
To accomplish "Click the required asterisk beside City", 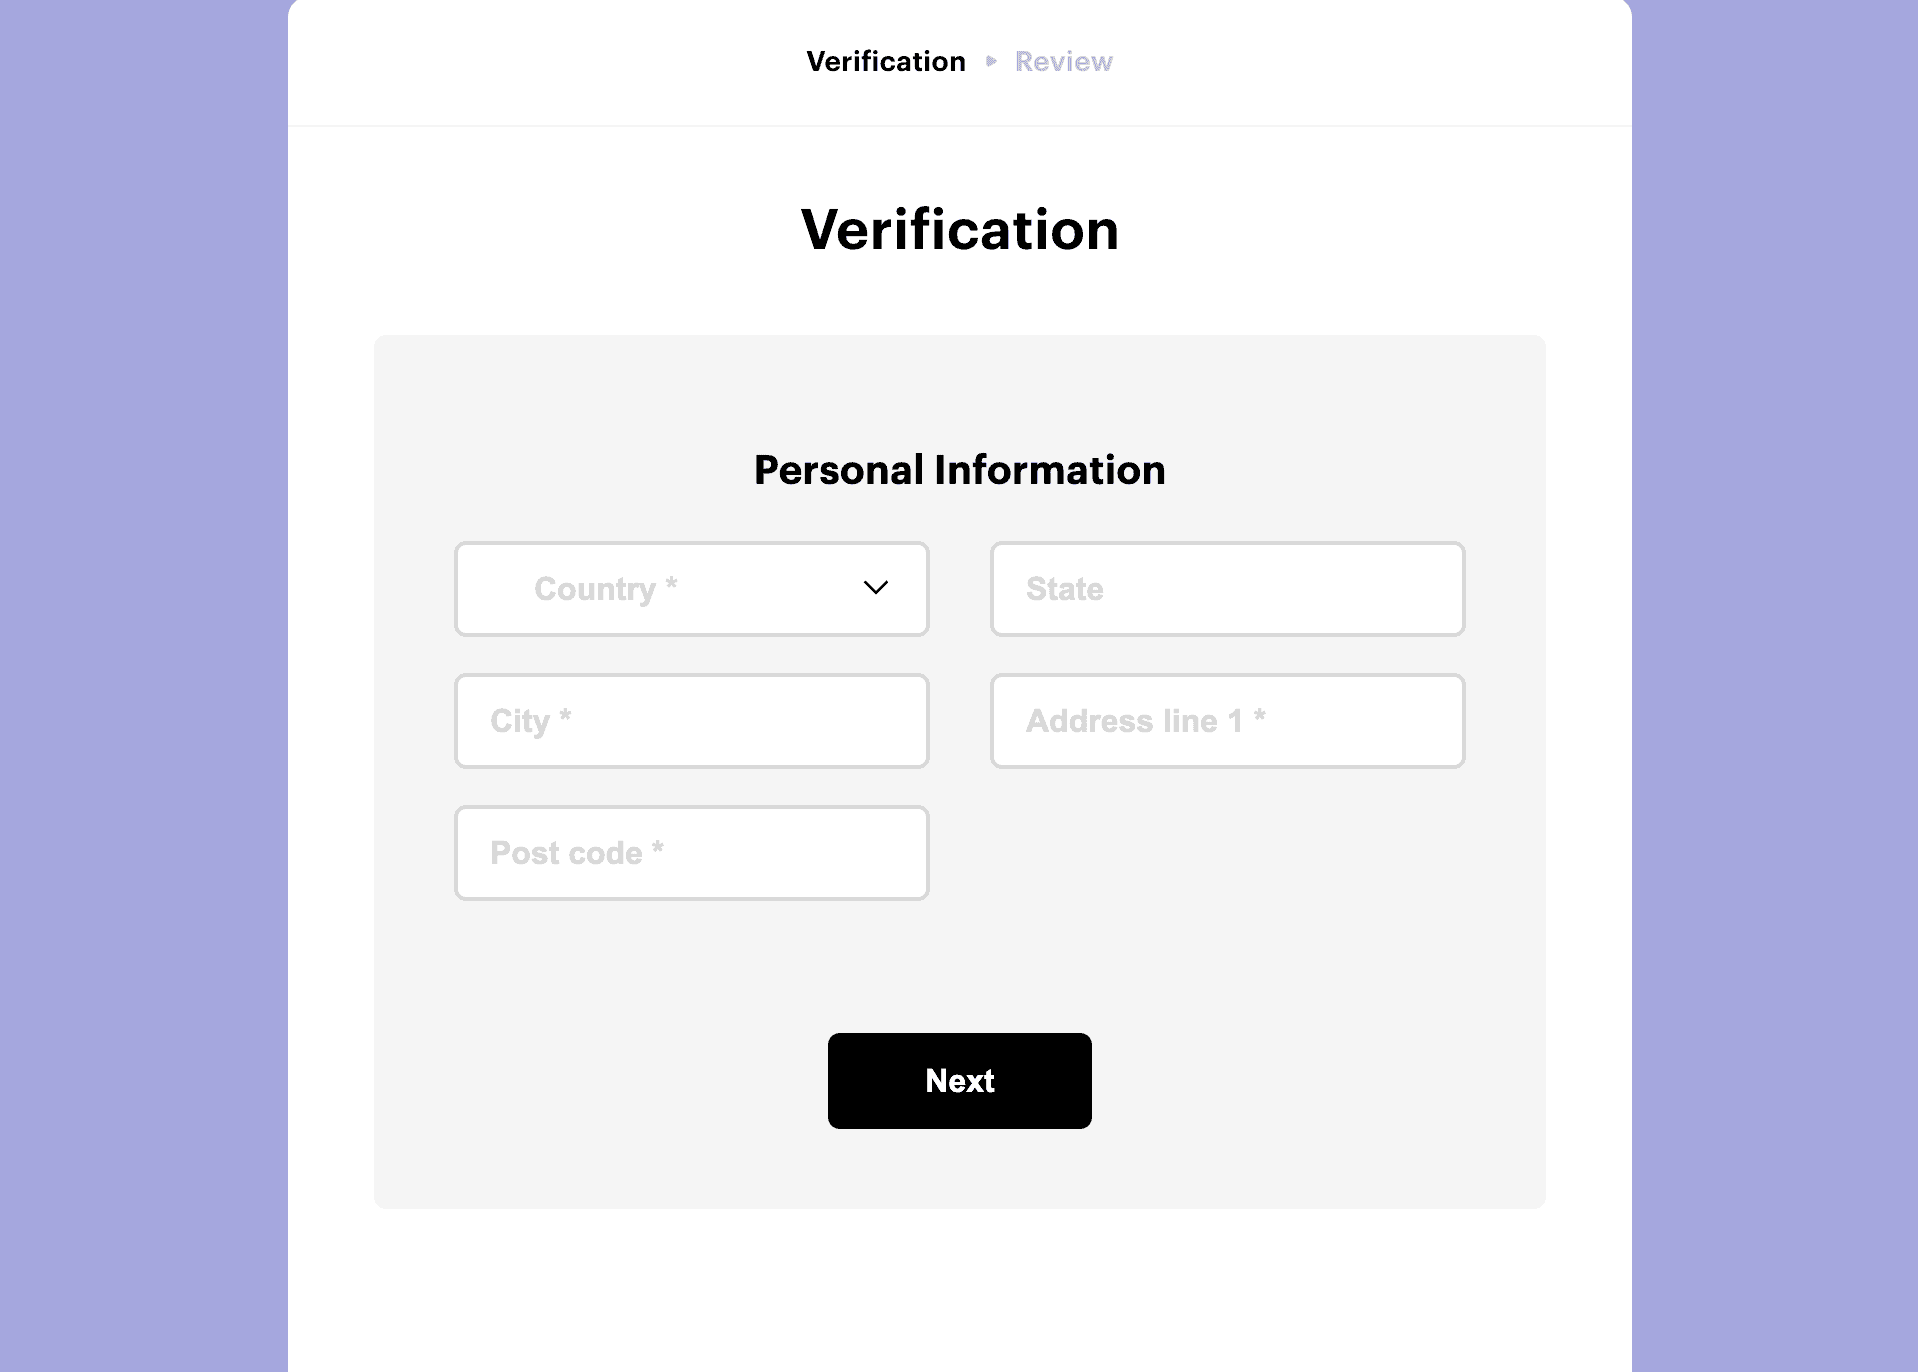I will (x=565, y=715).
